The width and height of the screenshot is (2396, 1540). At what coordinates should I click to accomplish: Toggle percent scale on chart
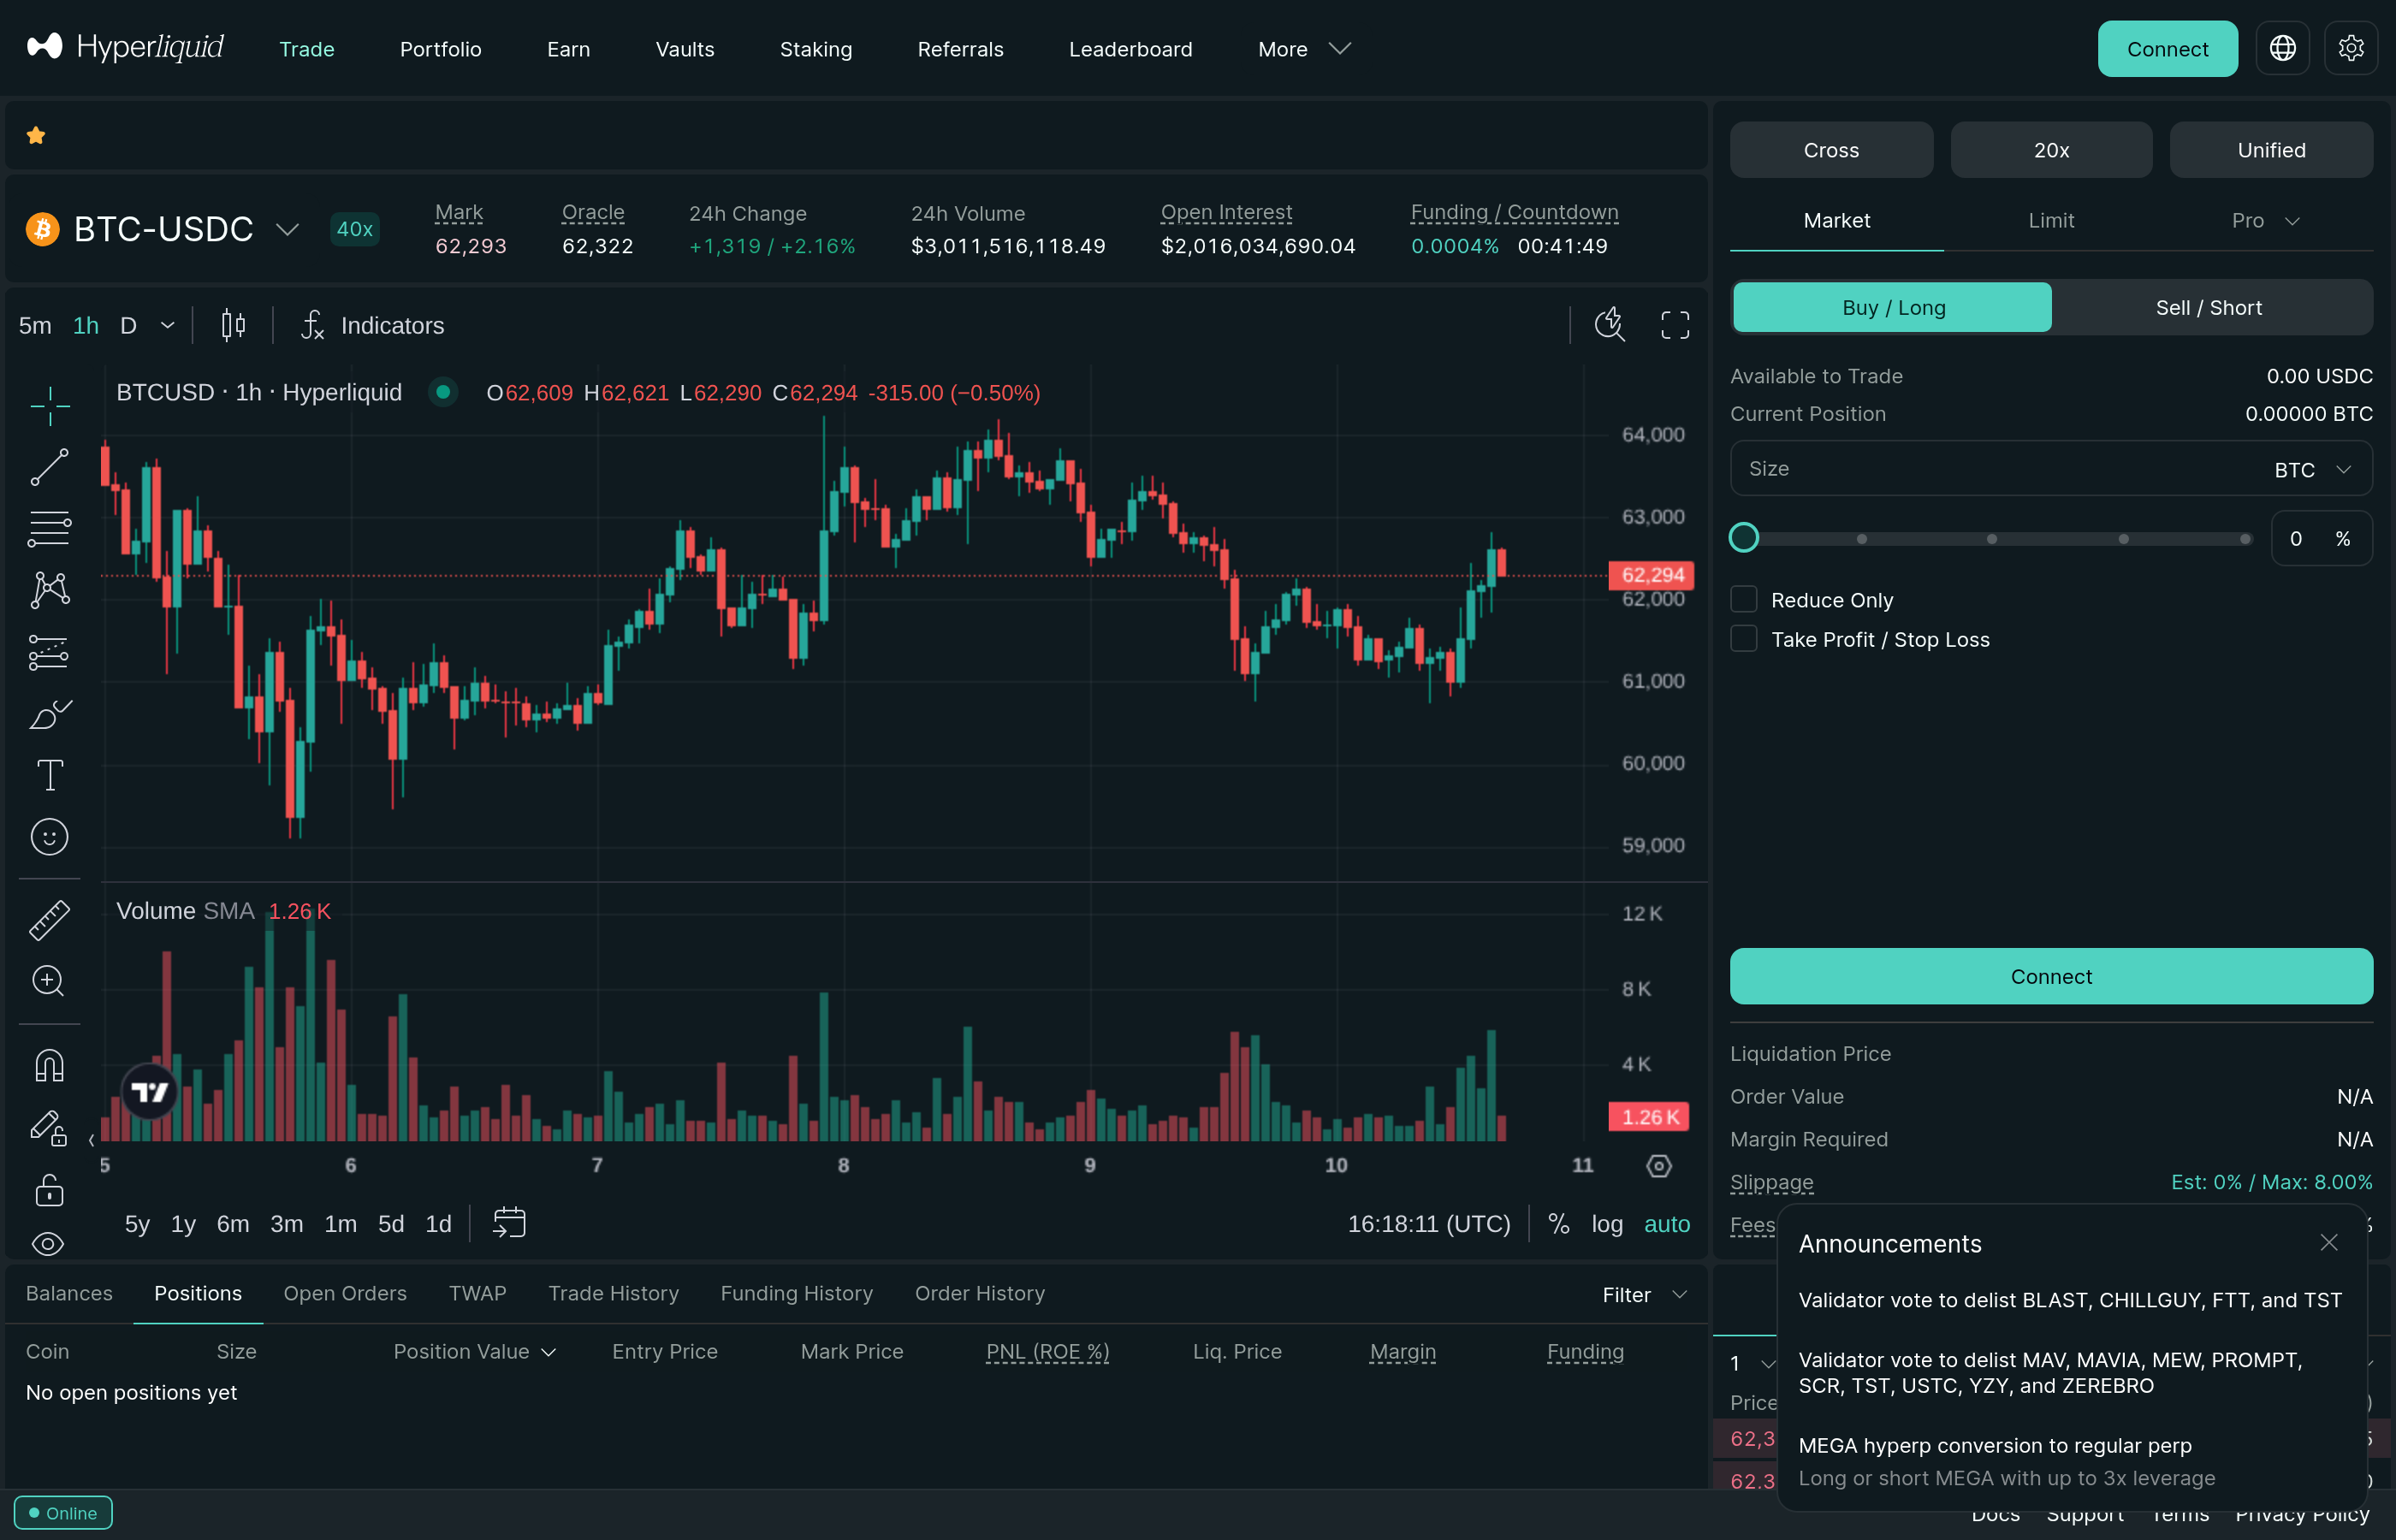(1558, 1223)
